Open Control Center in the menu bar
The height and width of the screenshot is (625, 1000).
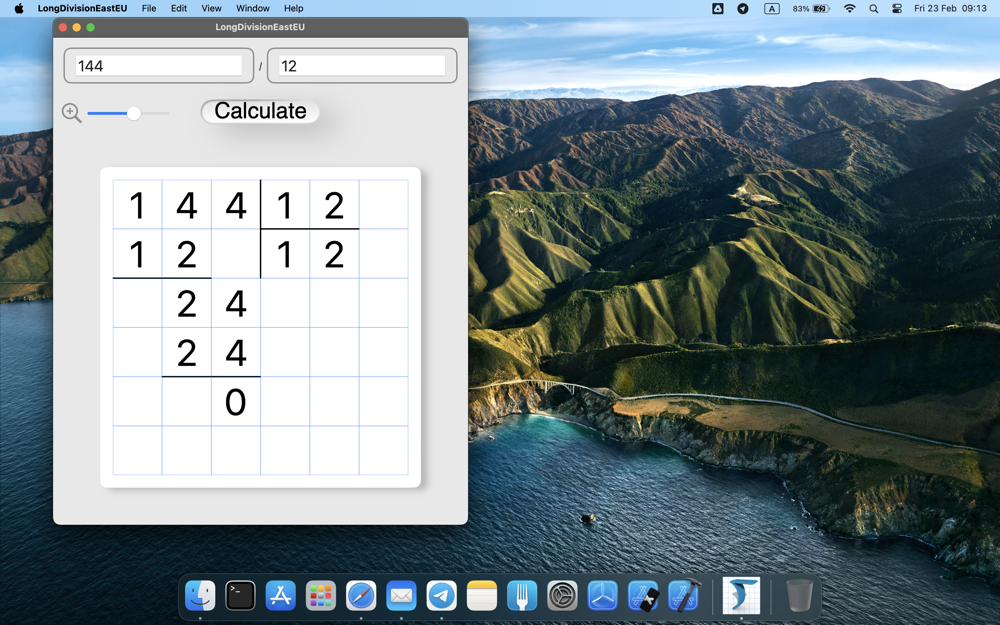pos(897,8)
